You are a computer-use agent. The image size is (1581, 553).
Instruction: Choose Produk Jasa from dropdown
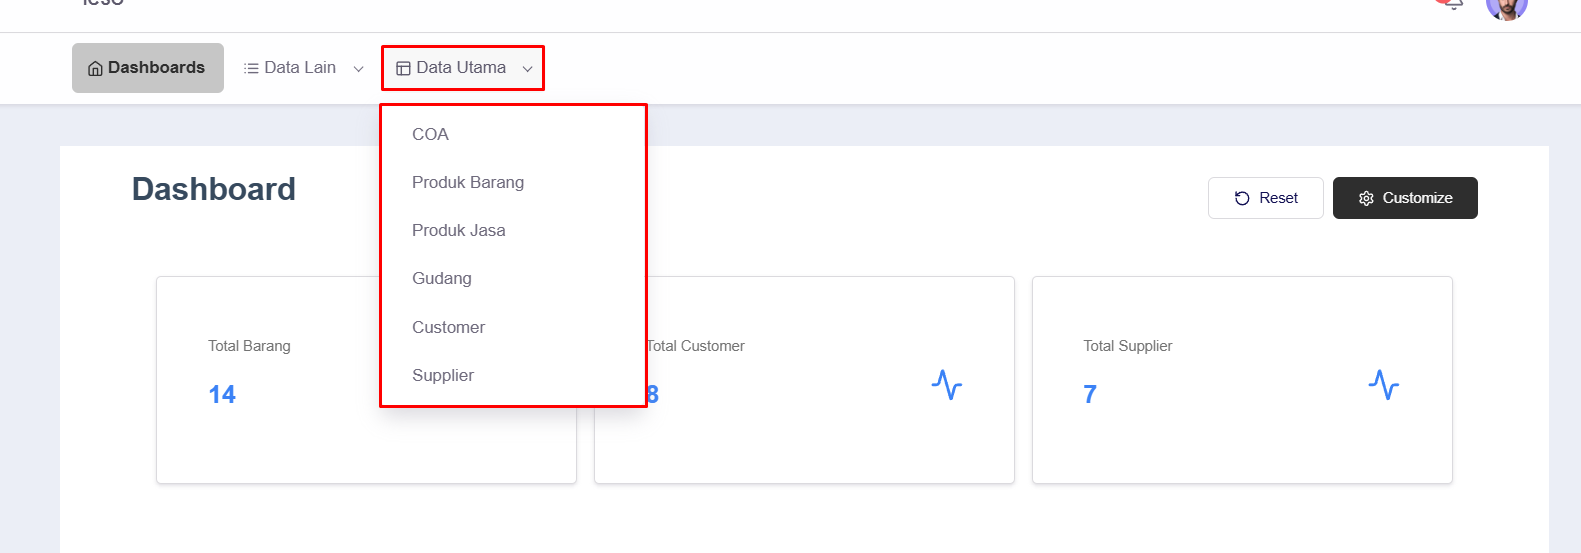coord(458,230)
